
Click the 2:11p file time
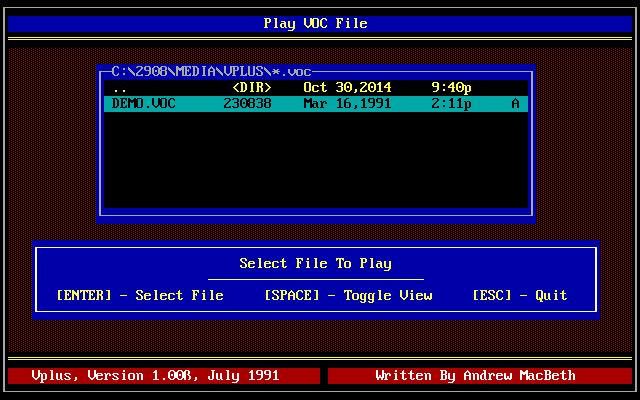click(x=451, y=104)
